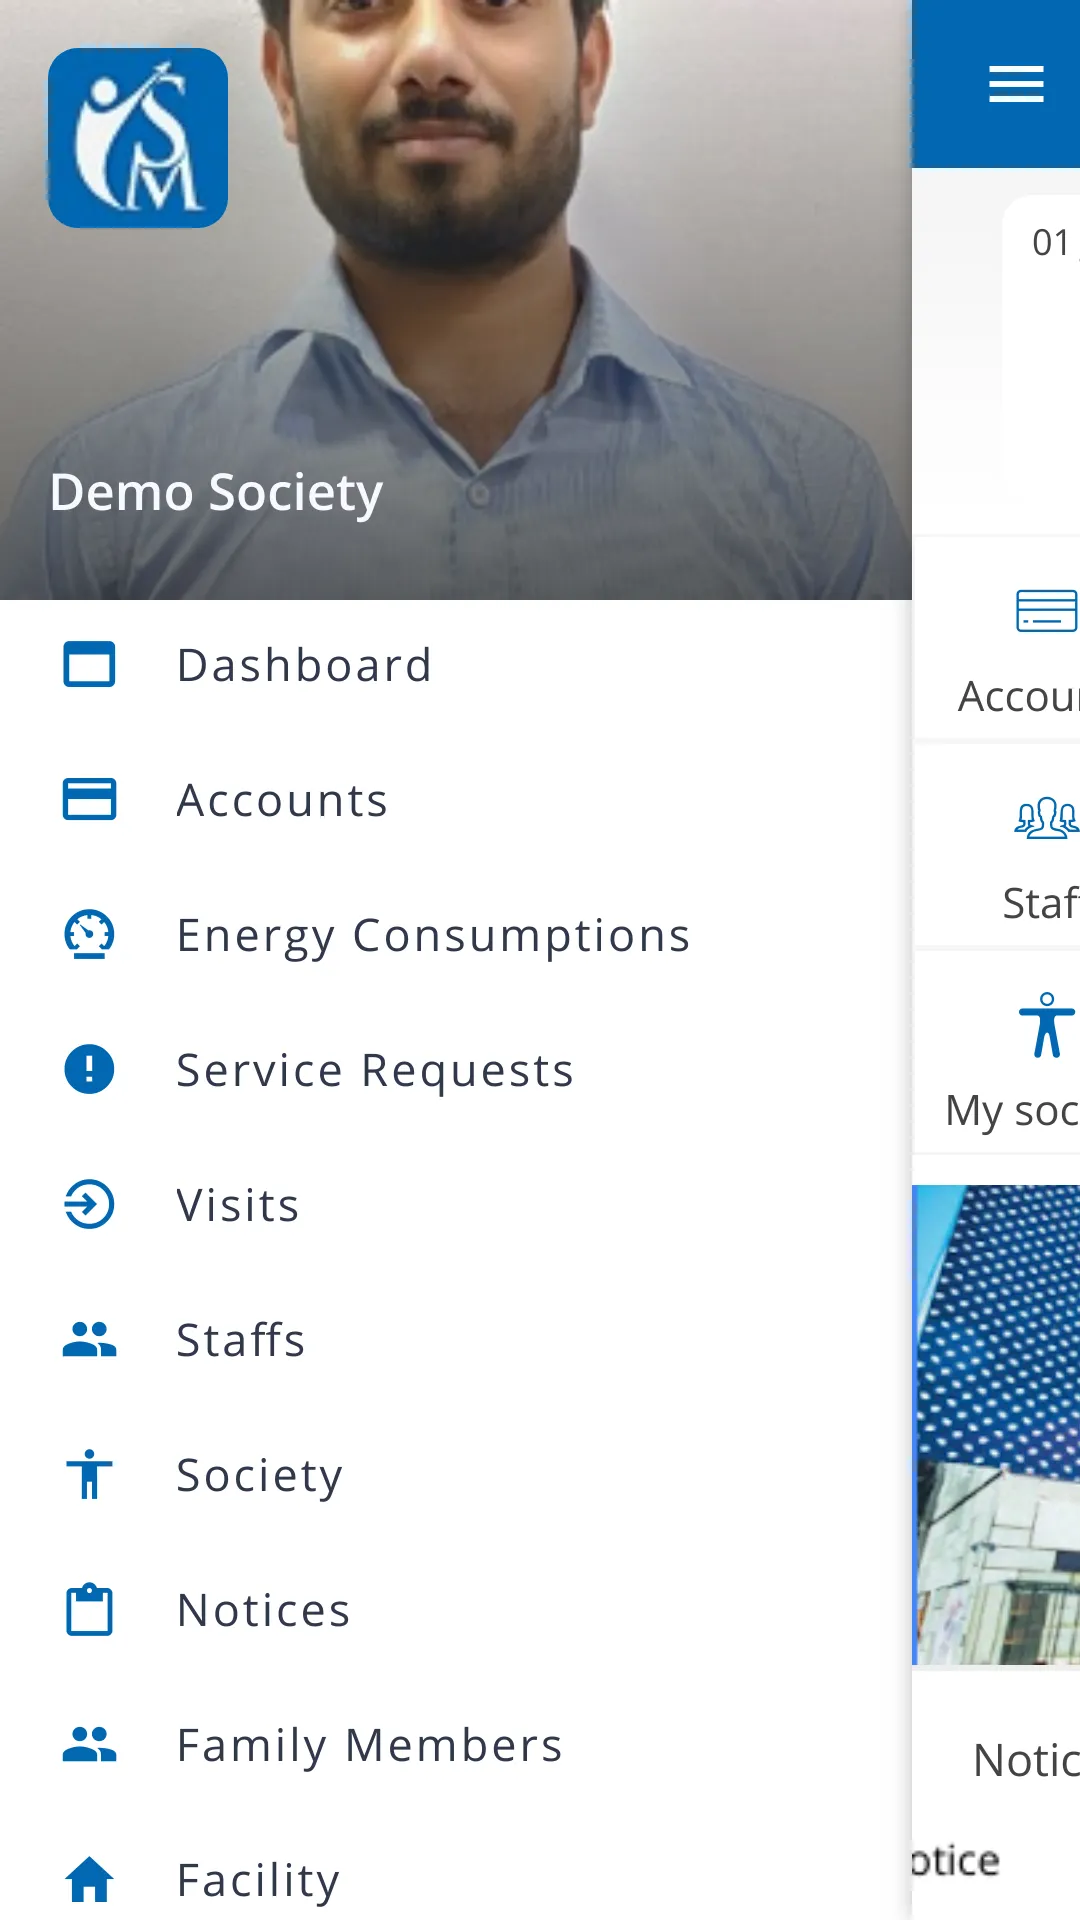Screen dimensions: 1080x1920
Task: Open the Society menu entry
Action: point(456,1475)
